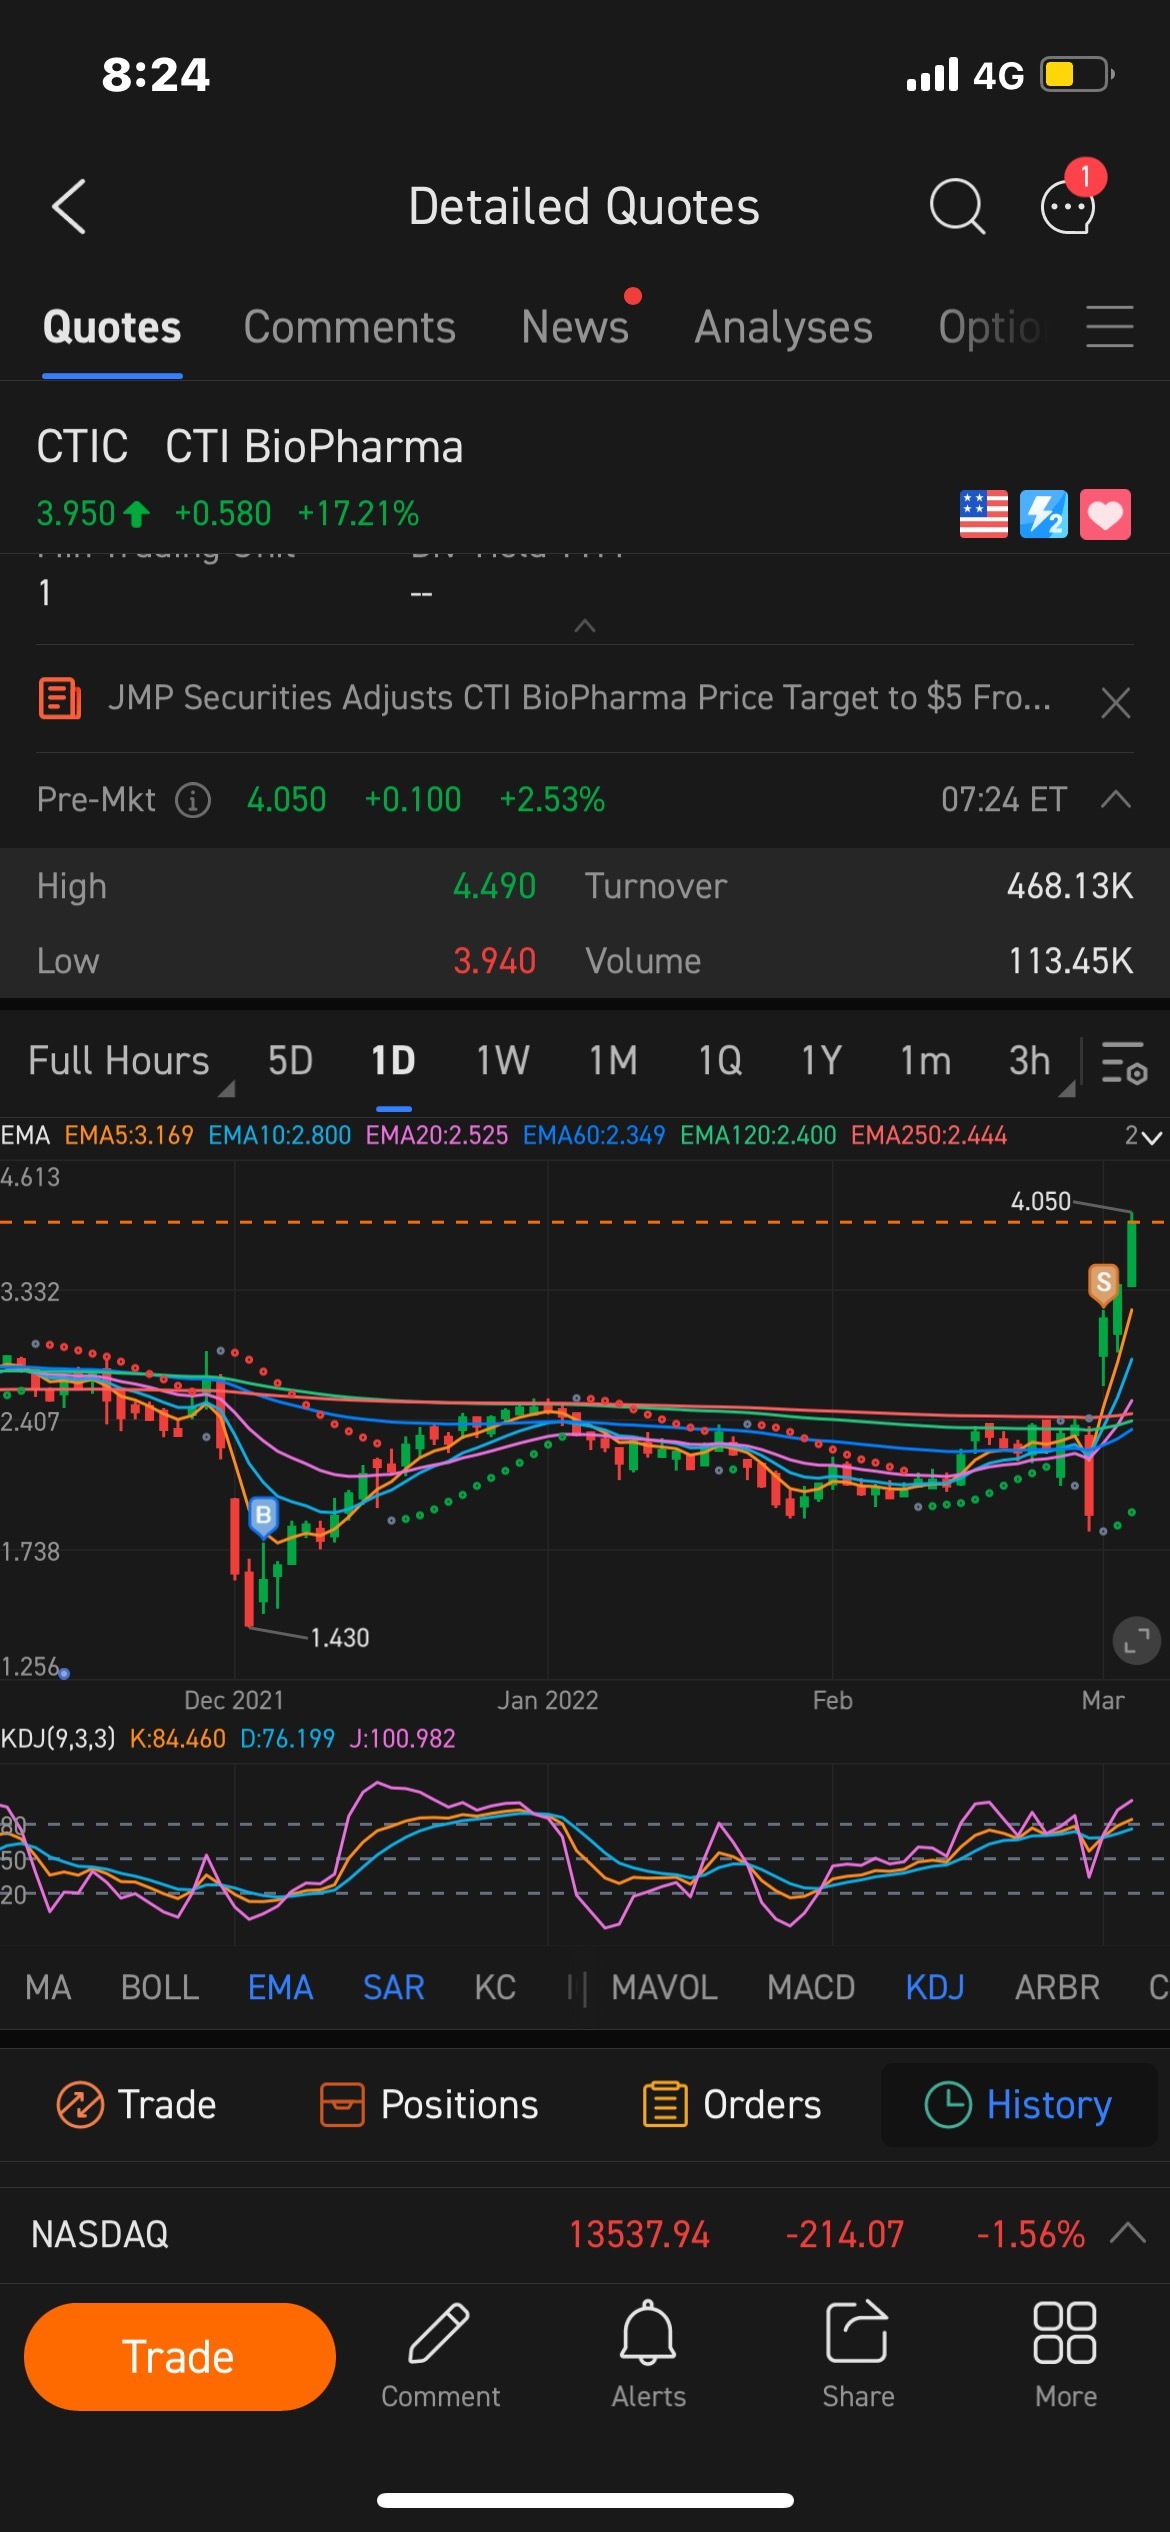Open chart settings icon beside 3h
The height and width of the screenshot is (2532, 1170).
click(1124, 1062)
